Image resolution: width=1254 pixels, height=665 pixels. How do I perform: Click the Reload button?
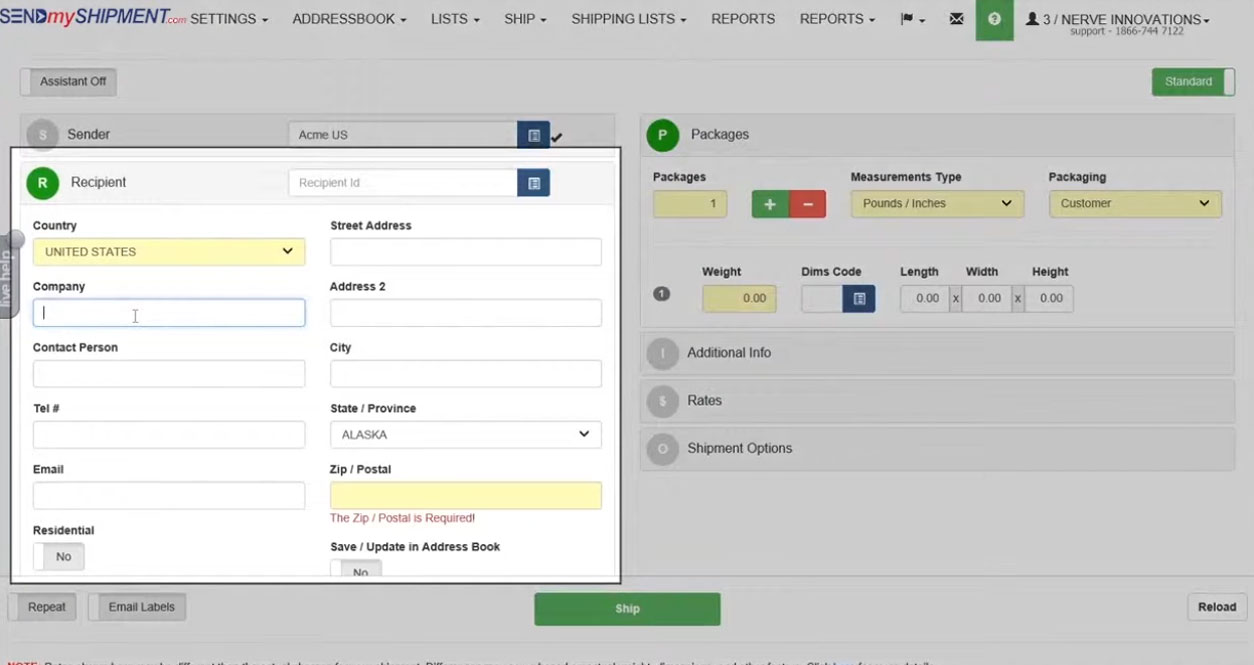[1216, 607]
